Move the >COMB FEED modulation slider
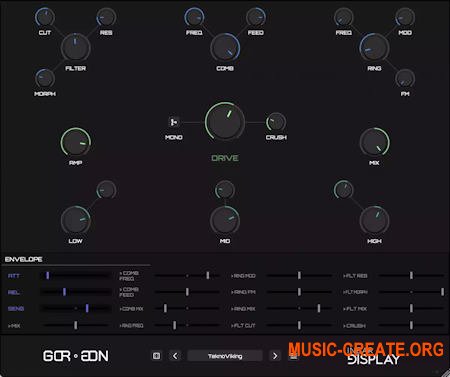This screenshot has width=450, height=377. coord(187,292)
